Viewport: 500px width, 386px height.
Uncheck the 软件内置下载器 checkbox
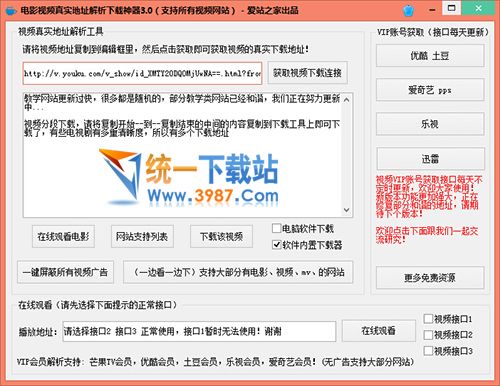tap(276, 245)
